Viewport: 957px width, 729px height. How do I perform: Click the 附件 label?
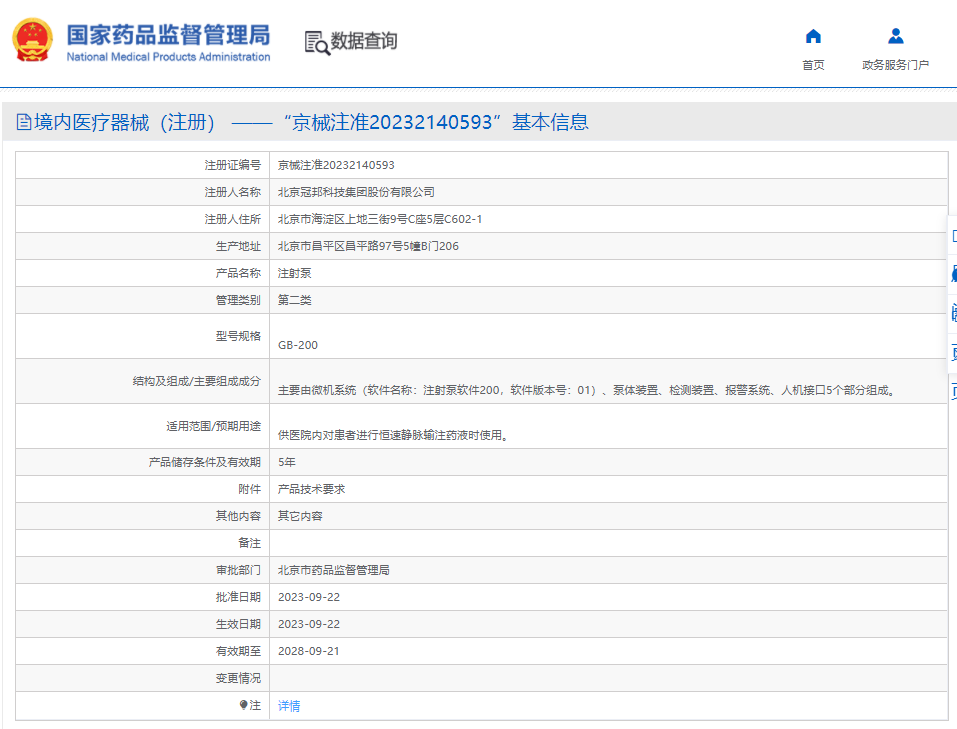click(x=250, y=489)
